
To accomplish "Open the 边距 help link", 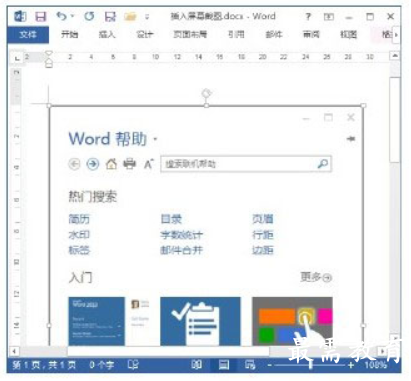I will pos(263,250).
